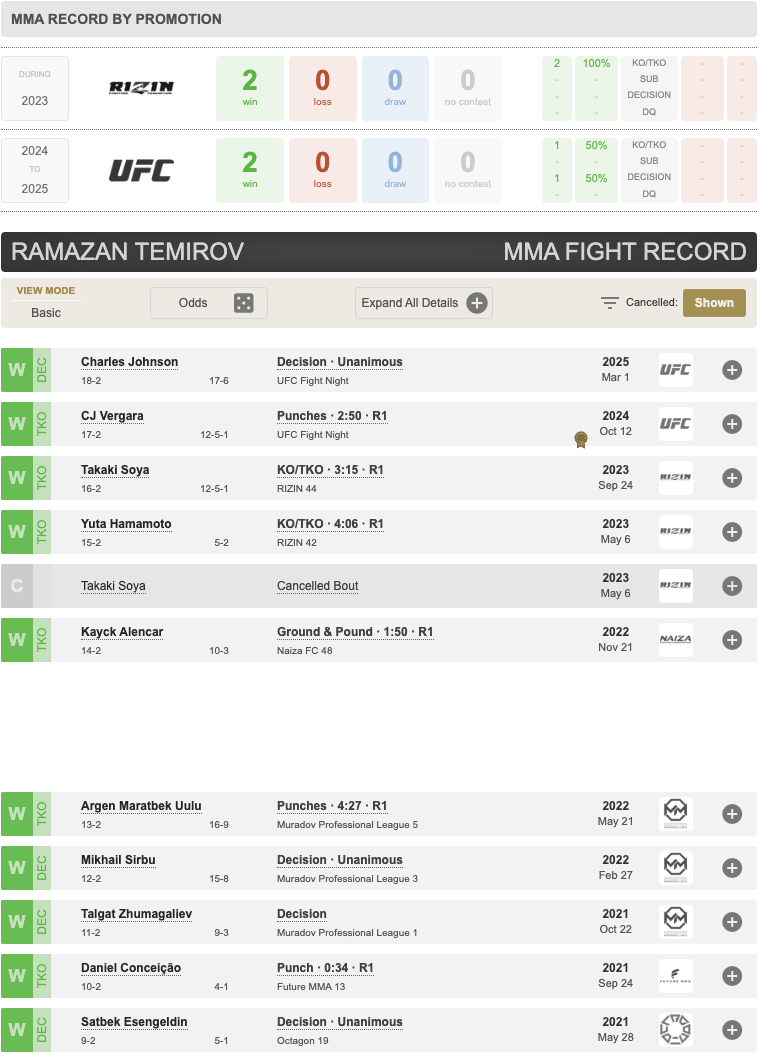
Task: Click the Odds dice icon
Action: click(x=244, y=303)
